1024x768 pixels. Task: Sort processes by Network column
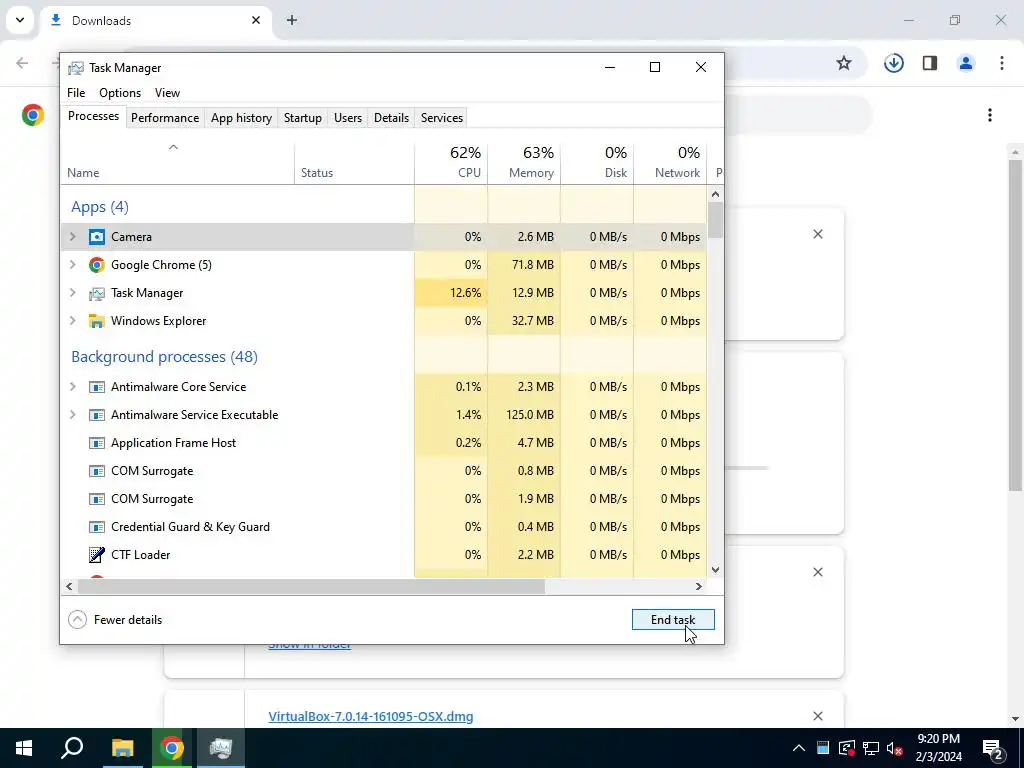(x=670, y=162)
